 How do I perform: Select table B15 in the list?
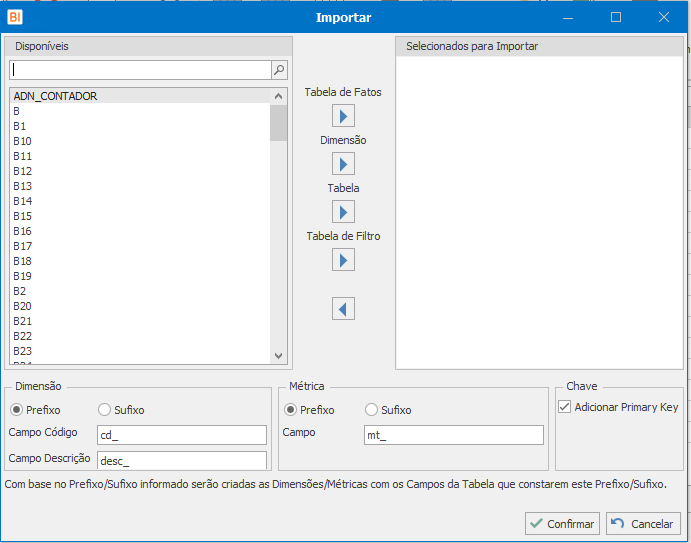click(140, 216)
